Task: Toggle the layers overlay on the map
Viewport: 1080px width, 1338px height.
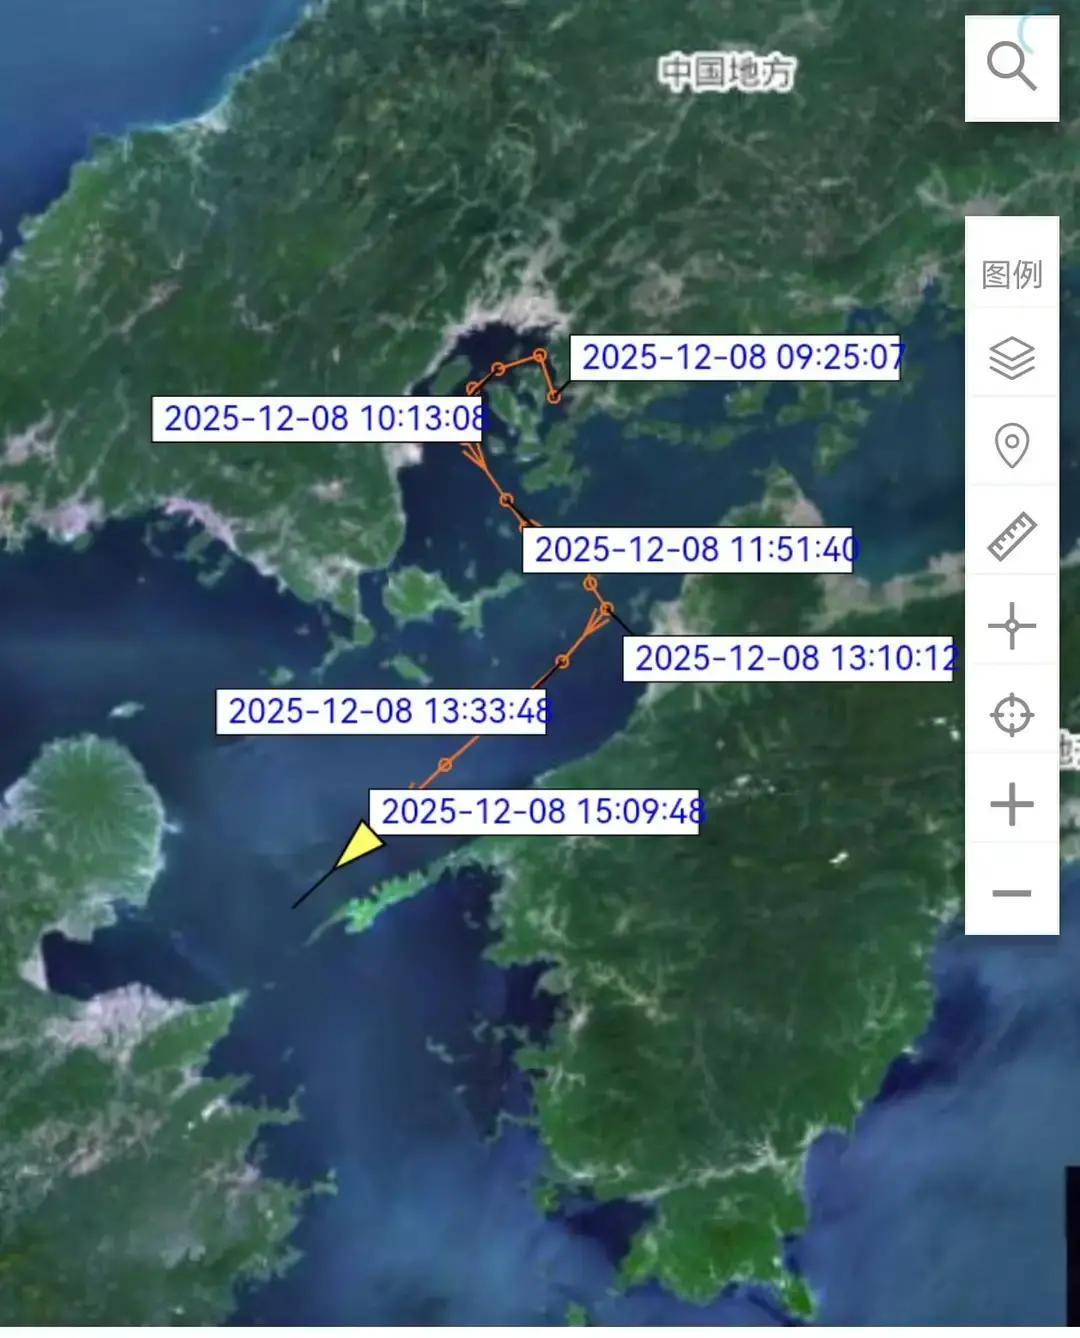Action: tap(1013, 356)
